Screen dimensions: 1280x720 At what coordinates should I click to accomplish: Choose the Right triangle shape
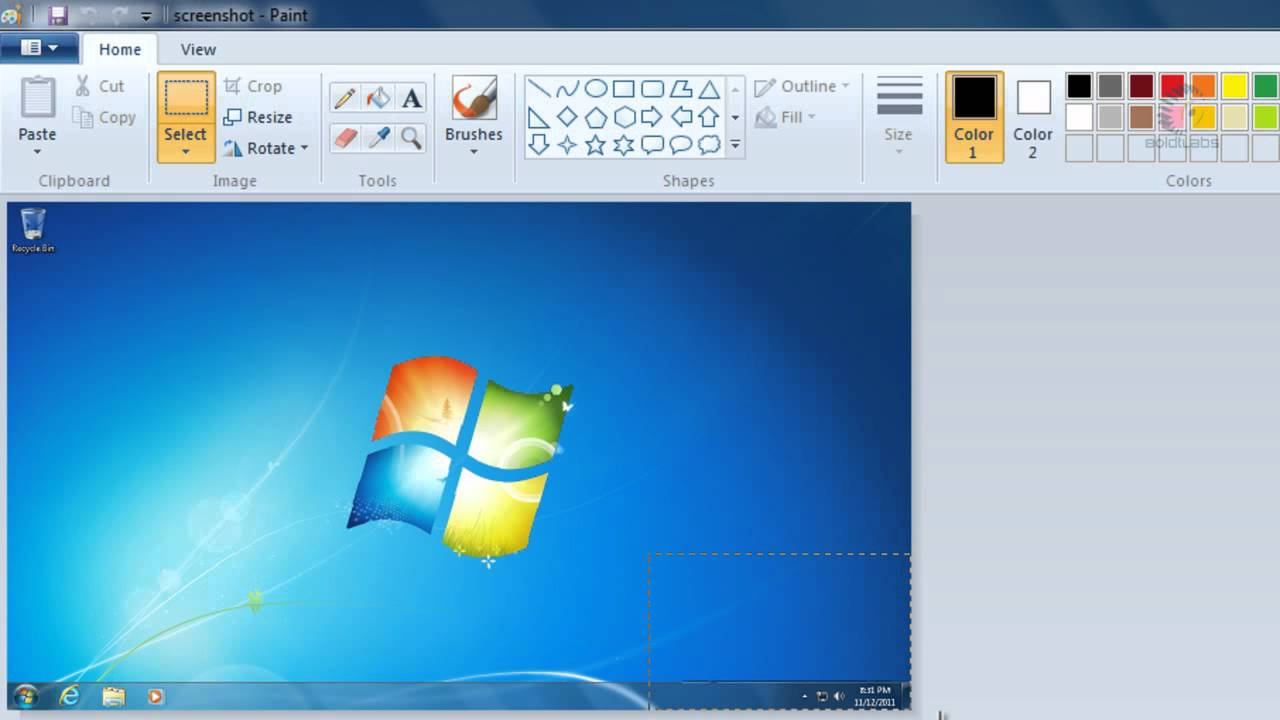pos(538,117)
